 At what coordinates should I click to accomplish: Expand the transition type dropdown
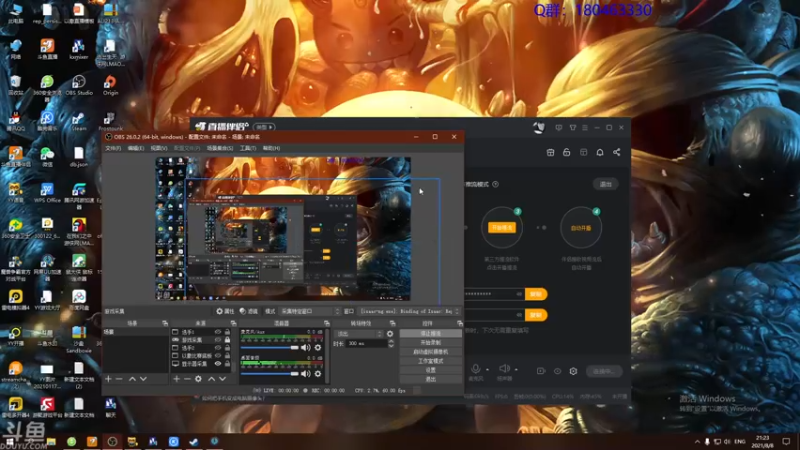(x=358, y=334)
